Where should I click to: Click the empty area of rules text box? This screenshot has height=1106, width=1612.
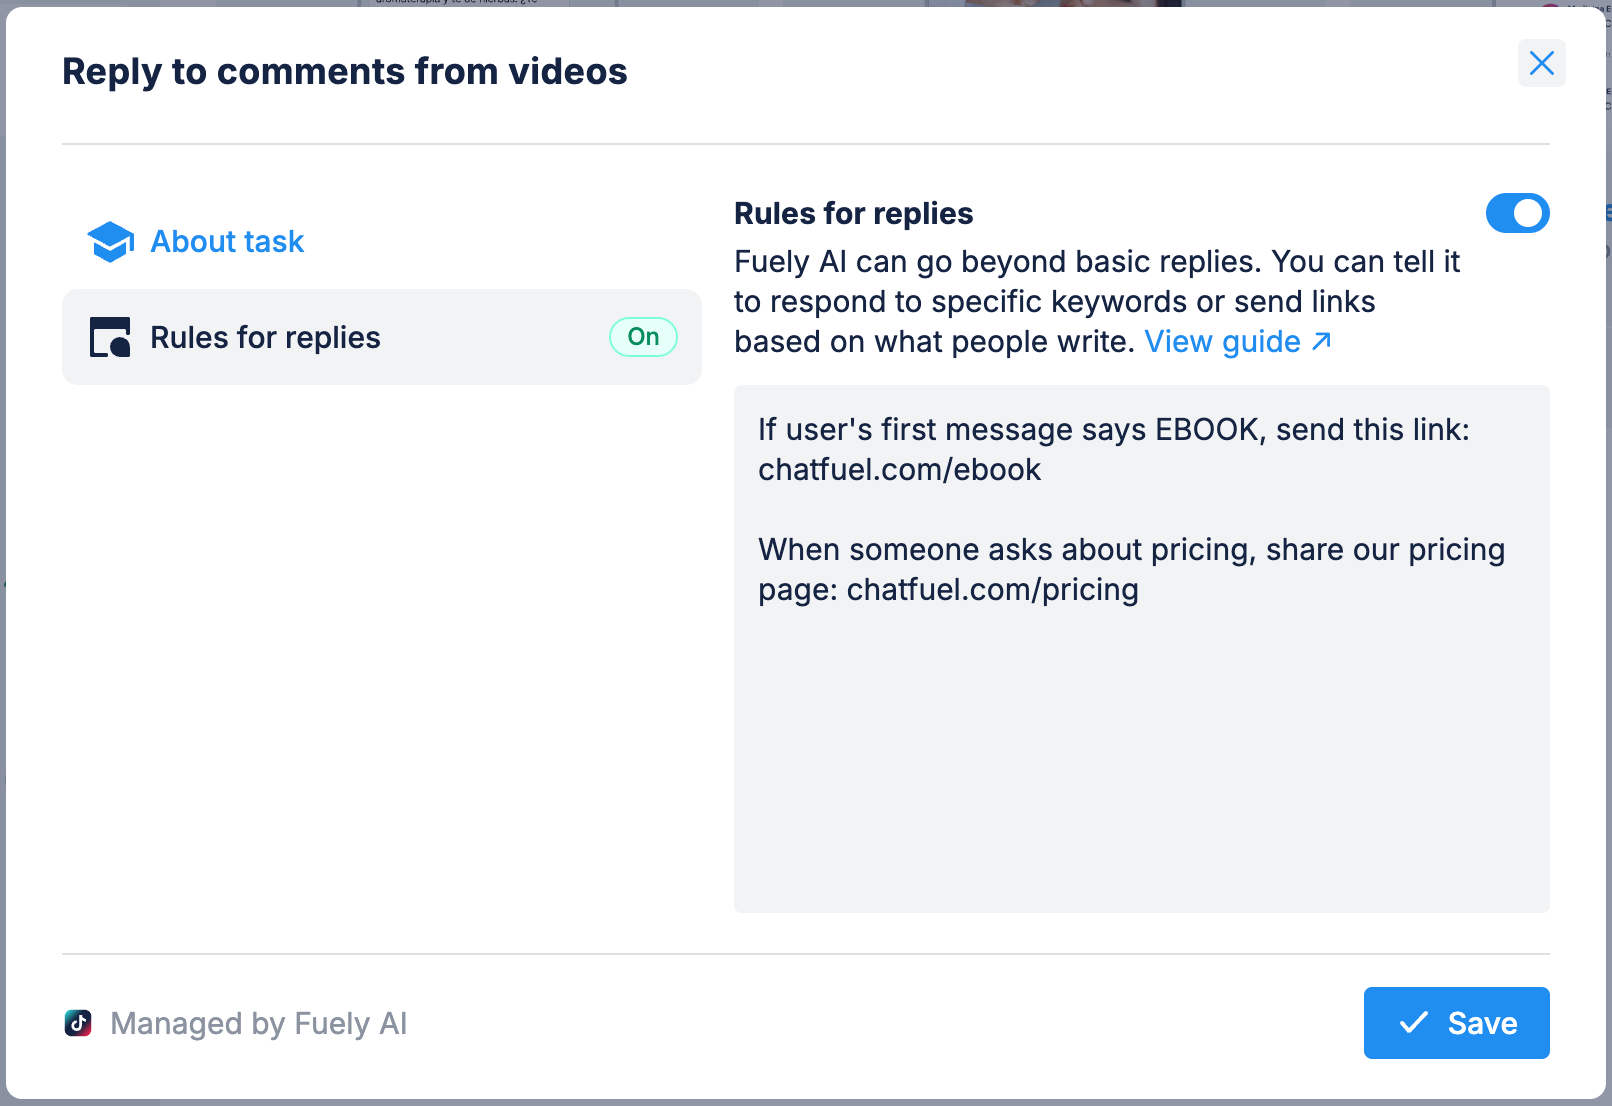(1140, 760)
